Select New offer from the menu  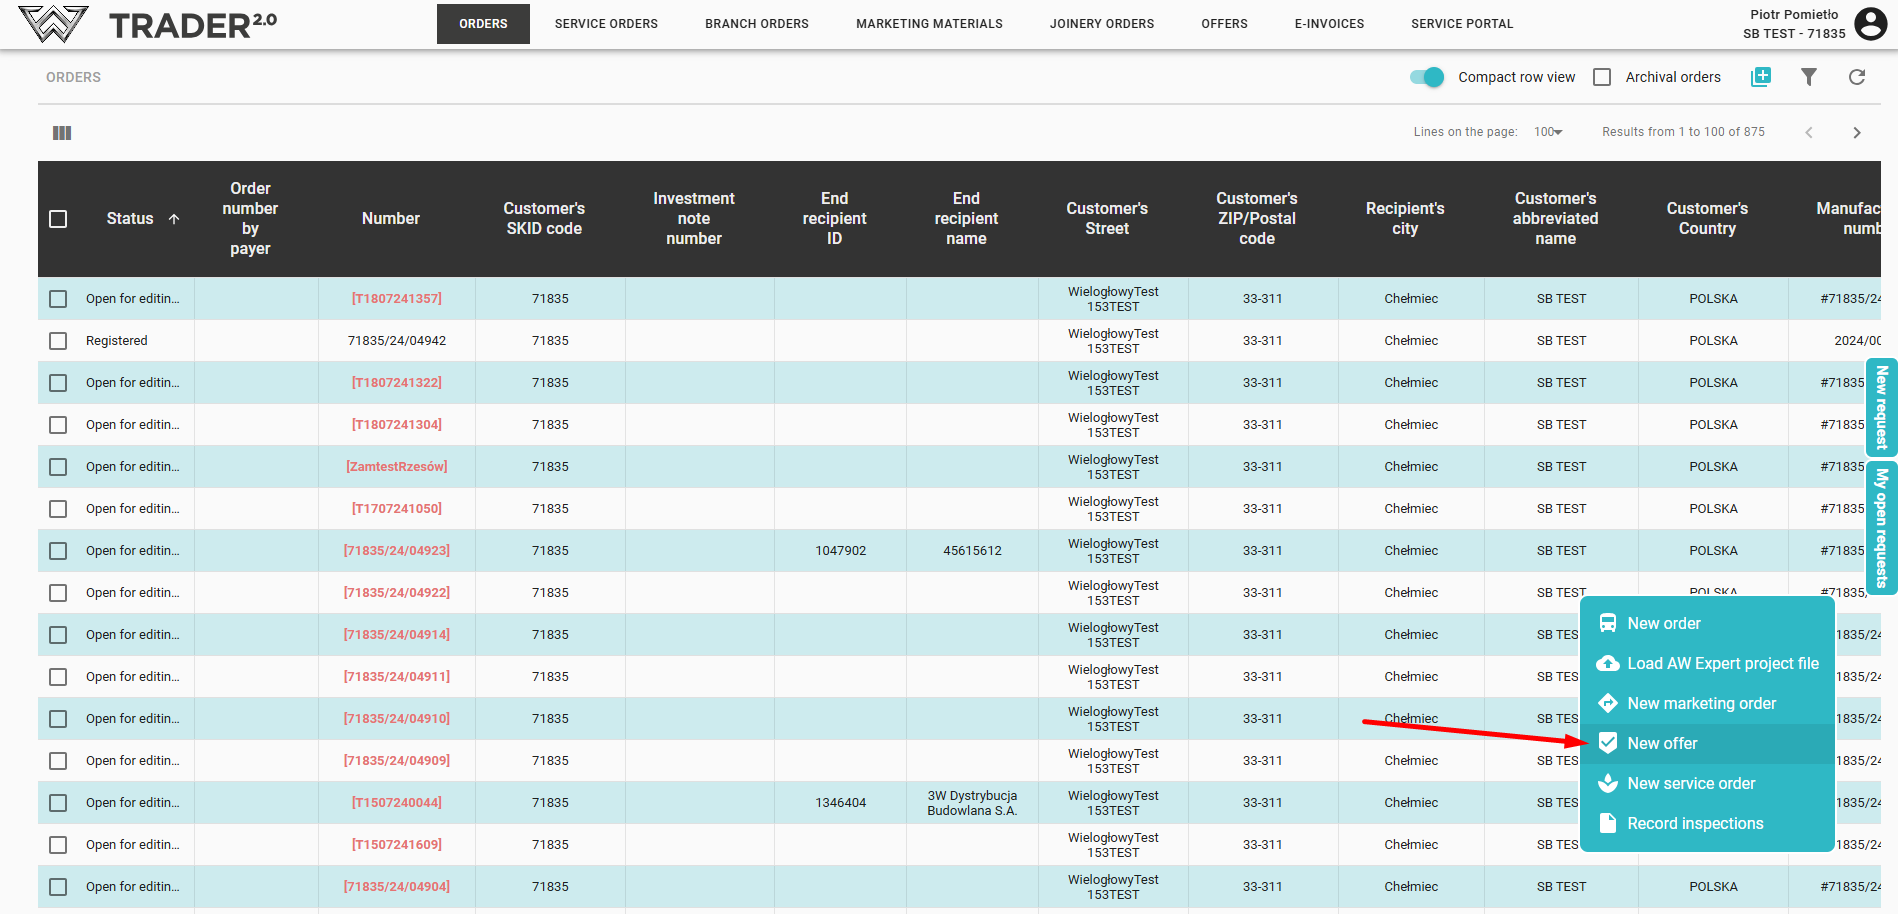point(1662,743)
